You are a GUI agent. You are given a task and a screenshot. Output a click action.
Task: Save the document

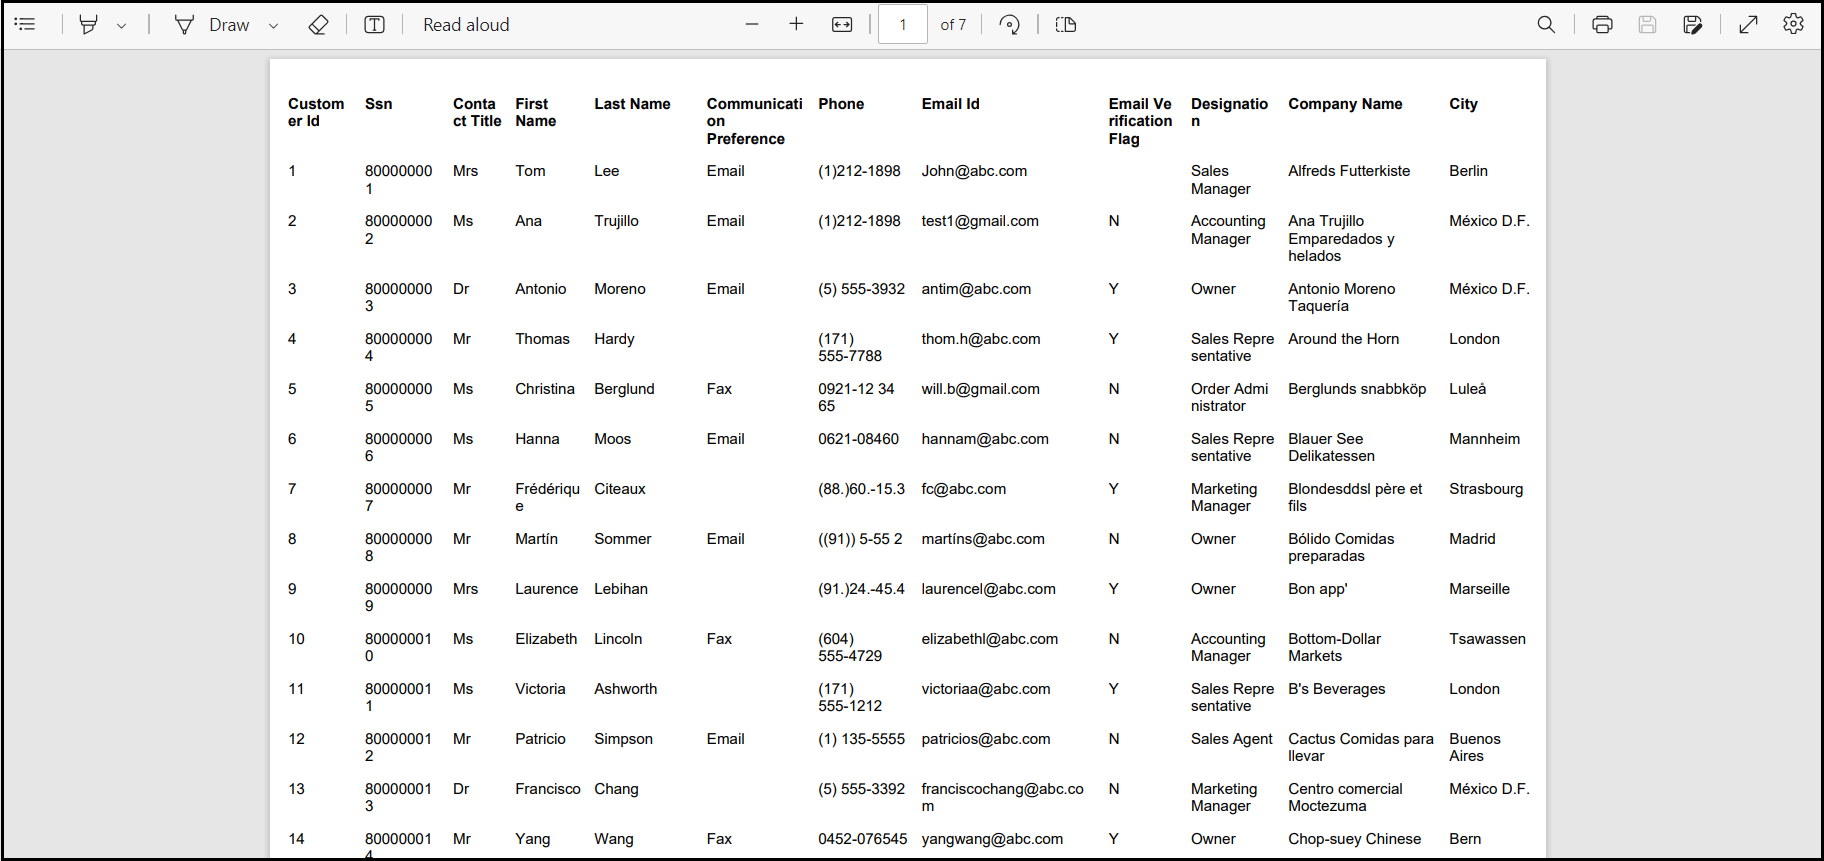click(x=1647, y=24)
